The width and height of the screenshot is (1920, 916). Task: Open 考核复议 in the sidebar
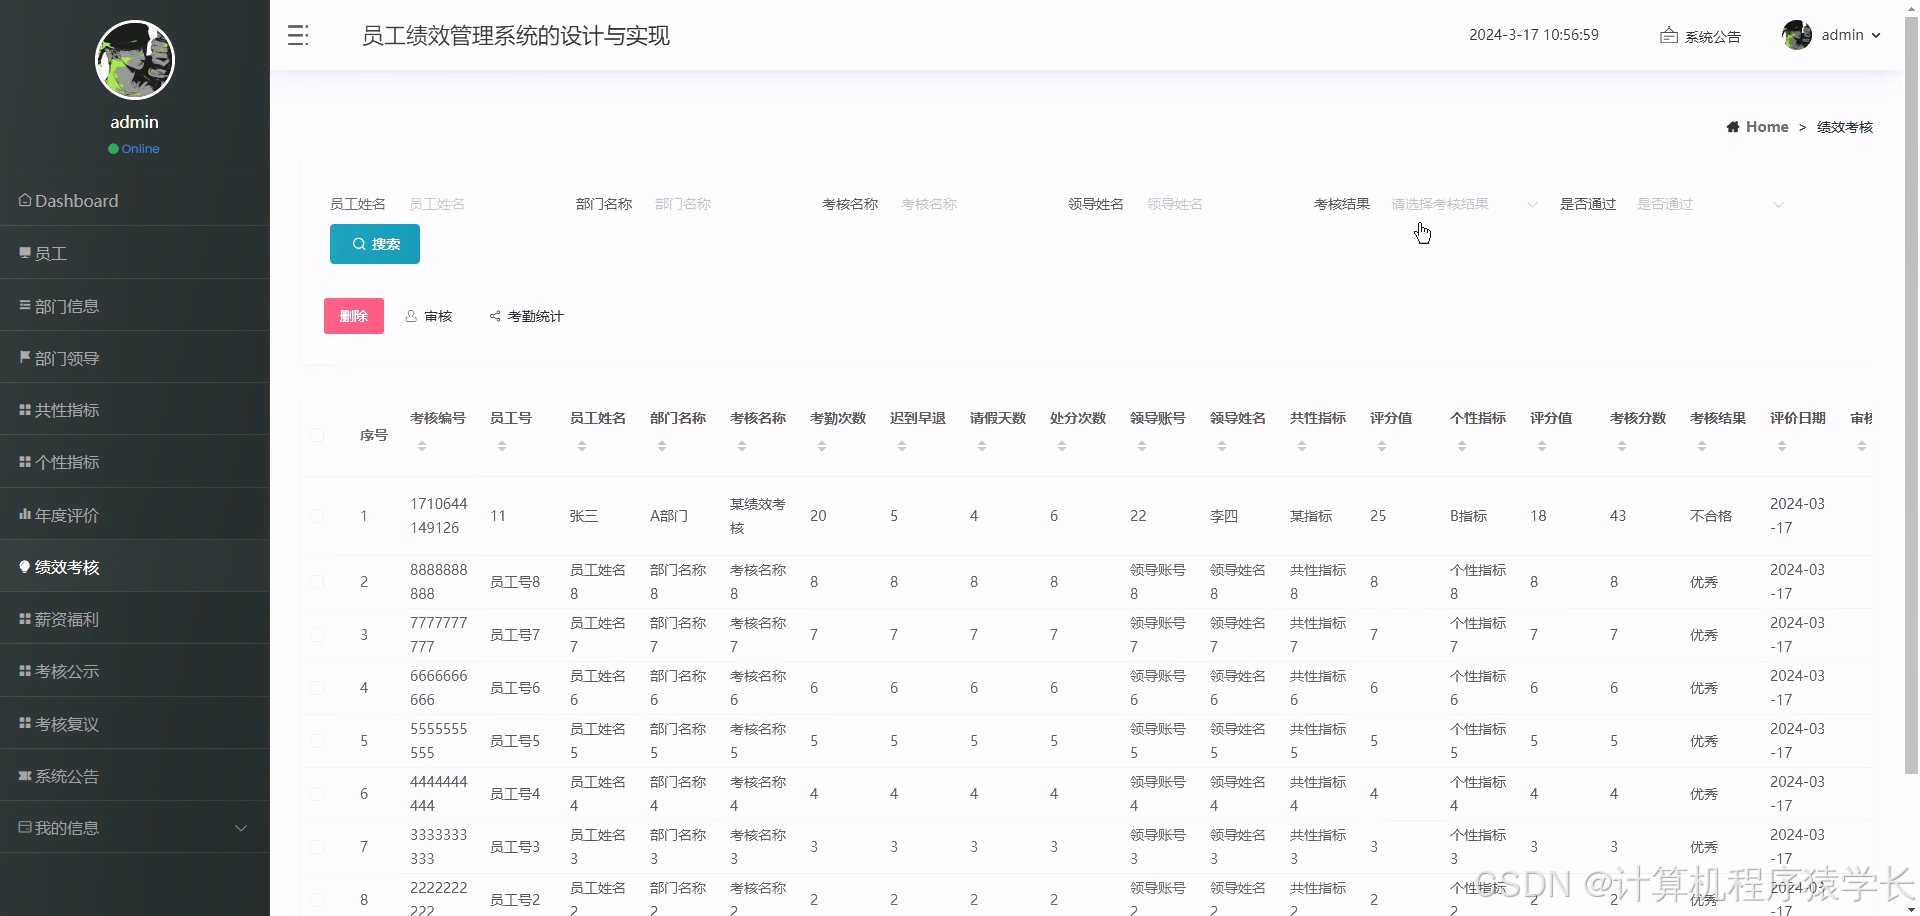(x=135, y=723)
